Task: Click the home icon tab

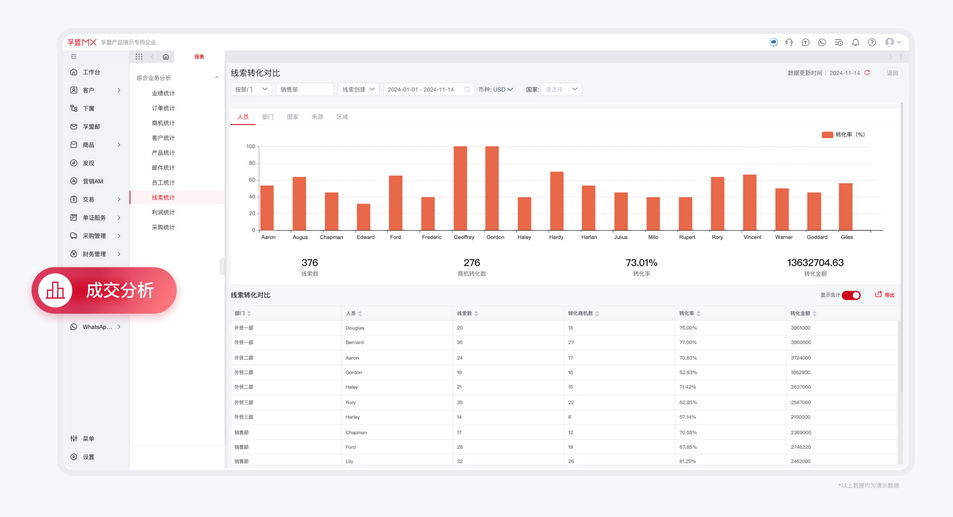Action: [x=166, y=57]
